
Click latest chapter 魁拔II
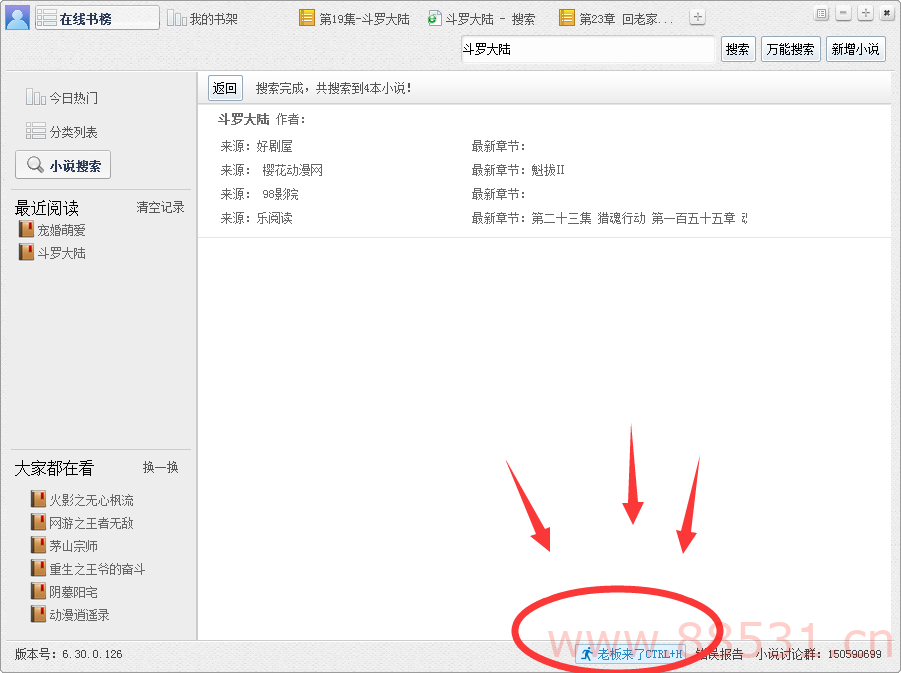pos(548,170)
